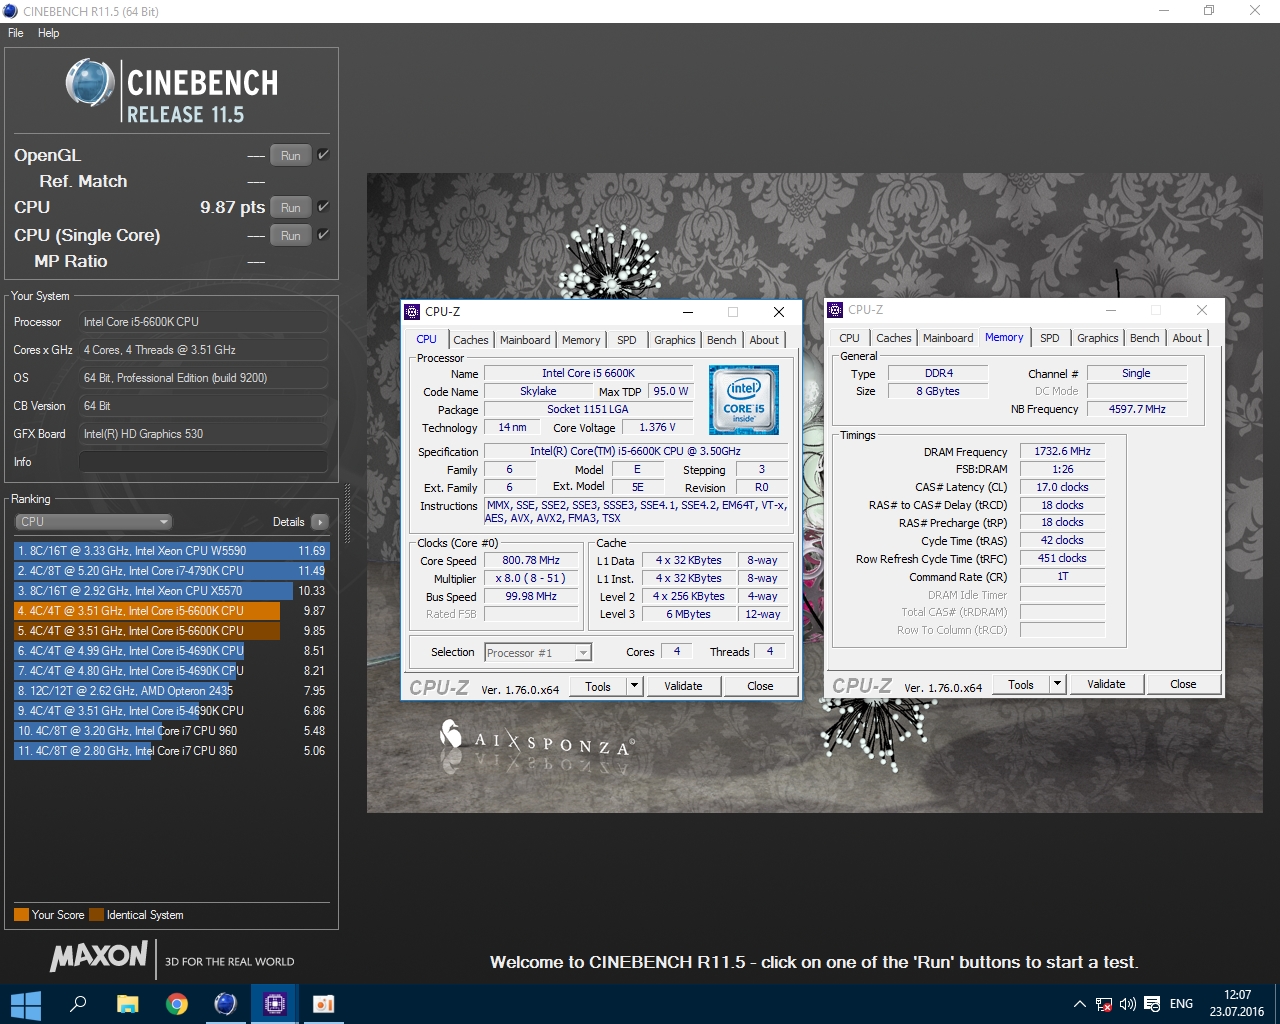The width and height of the screenshot is (1280, 1024).
Task: Switch to CPU tab in Memory window
Action: tap(849, 338)
